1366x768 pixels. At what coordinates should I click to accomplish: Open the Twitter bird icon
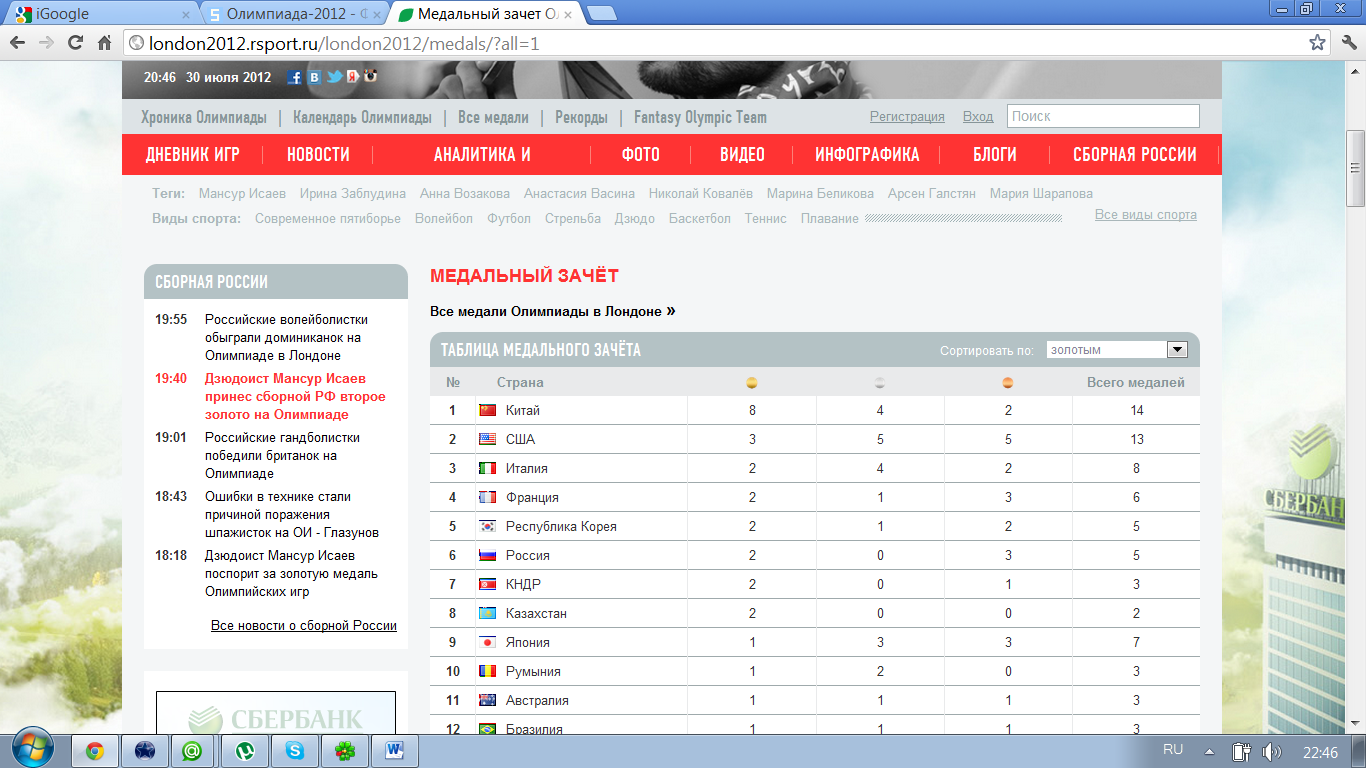pyautogui.click(x=334, y=77)
